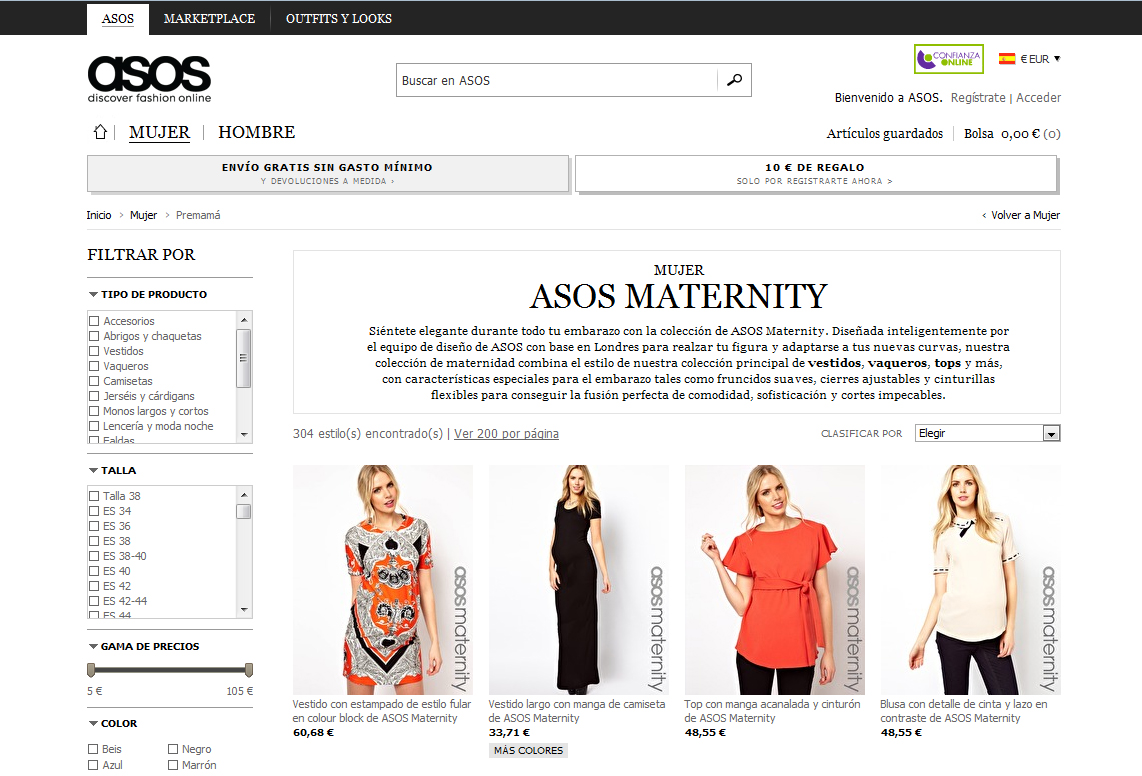
Task: Click the Envío gratis sin gasto mínimo banner
Action: pos(328,173)
